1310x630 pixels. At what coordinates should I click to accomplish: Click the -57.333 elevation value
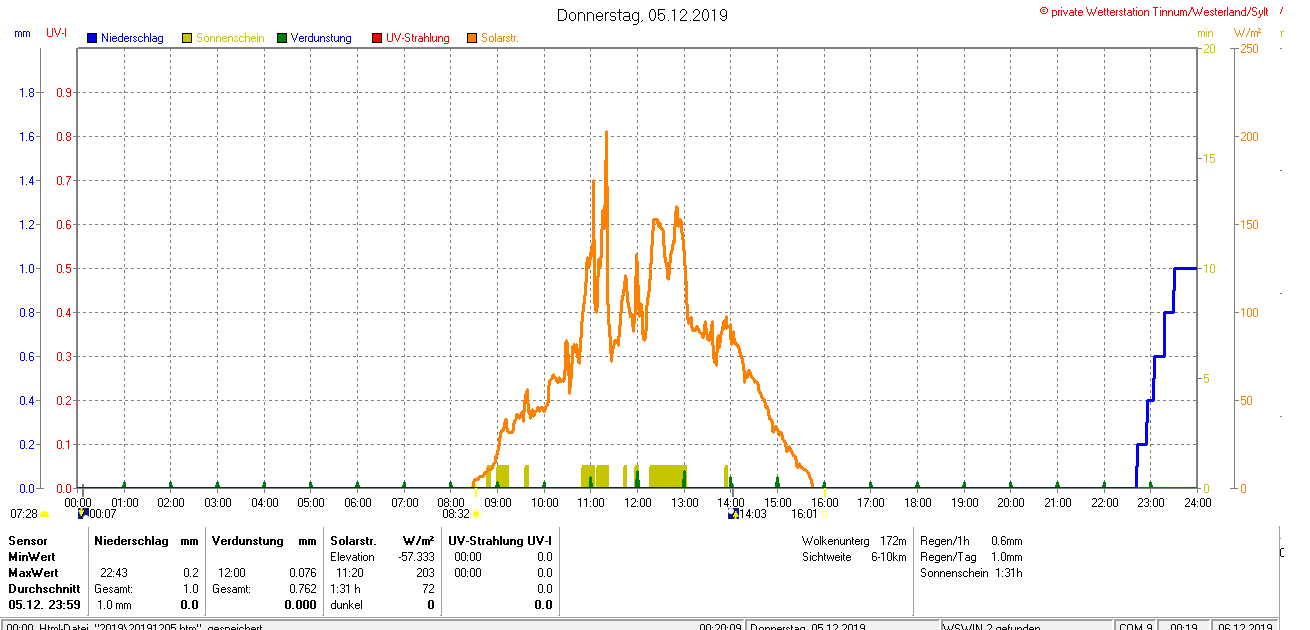pos(414,556)
